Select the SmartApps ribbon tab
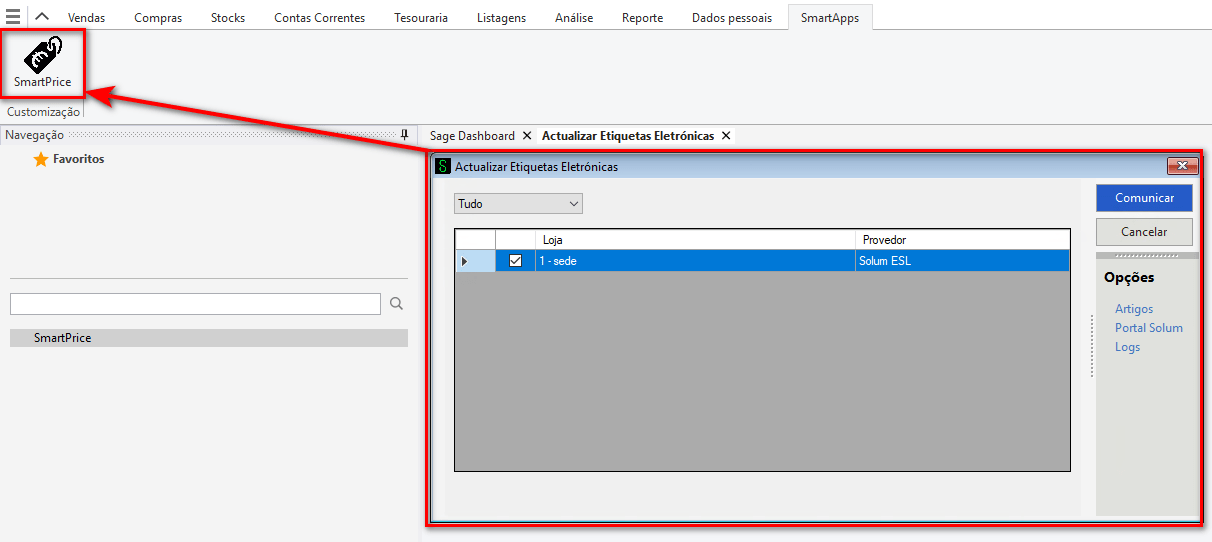Viewport: 1212px width, 542px height. [830, 18]
